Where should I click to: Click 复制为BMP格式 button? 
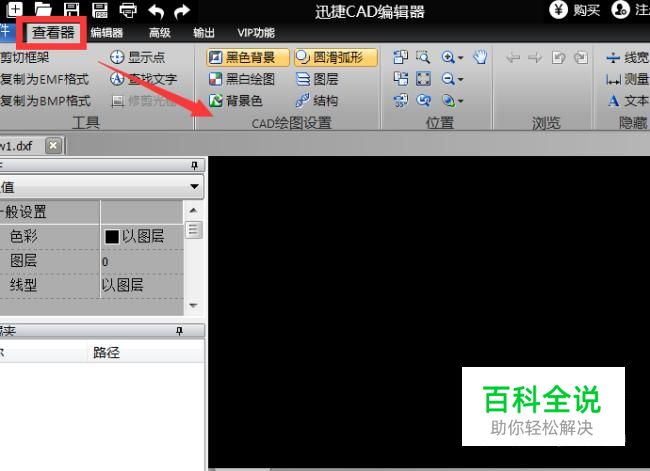(45, 101)
